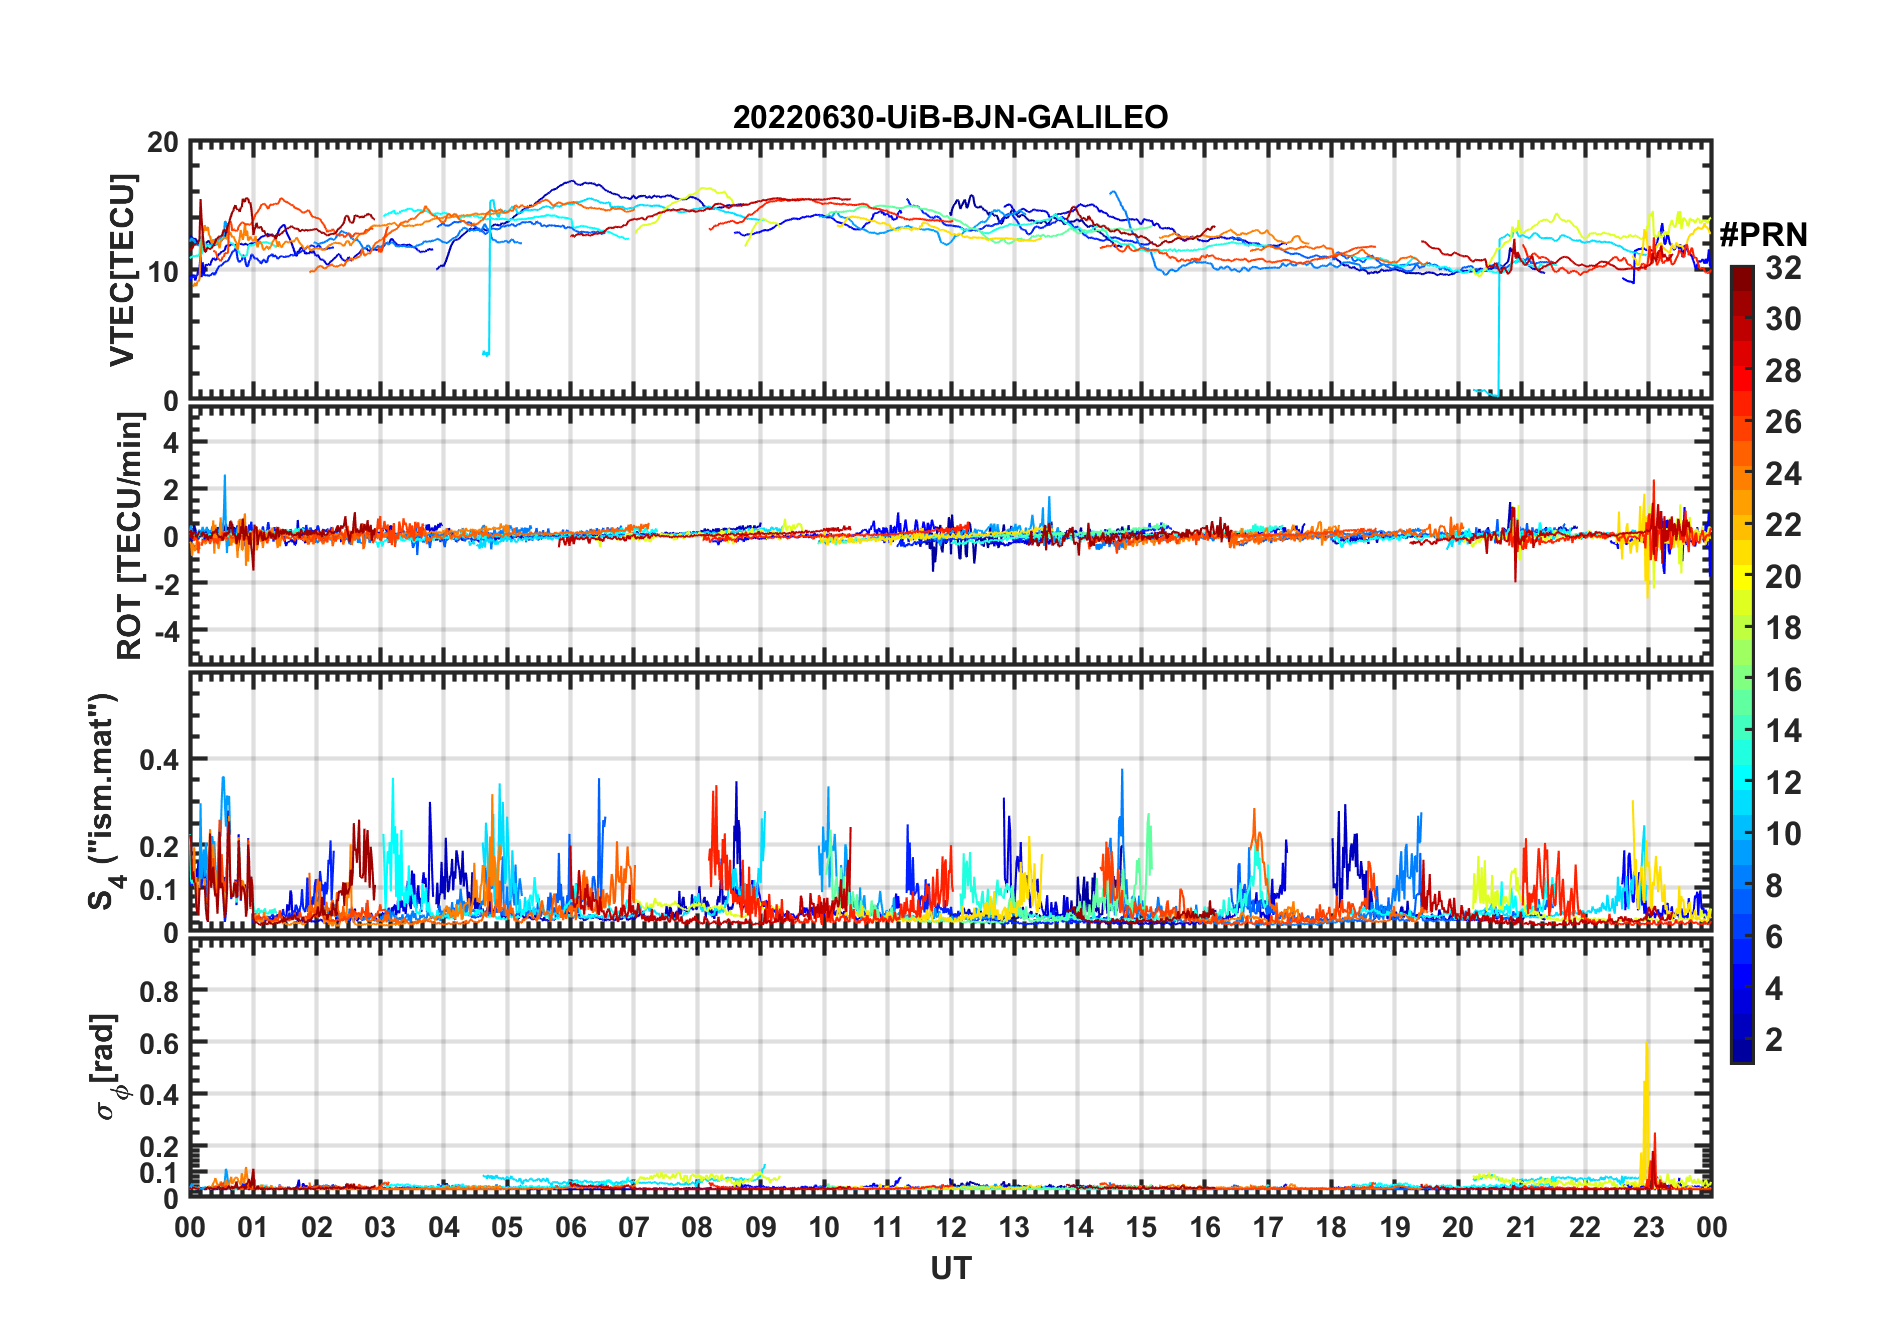Image resolution: width=1902 pixels, height=1330 pixels.
Task: Click UT axis tick label 09
Action: pyautogui.click(x=761, y=1227)
